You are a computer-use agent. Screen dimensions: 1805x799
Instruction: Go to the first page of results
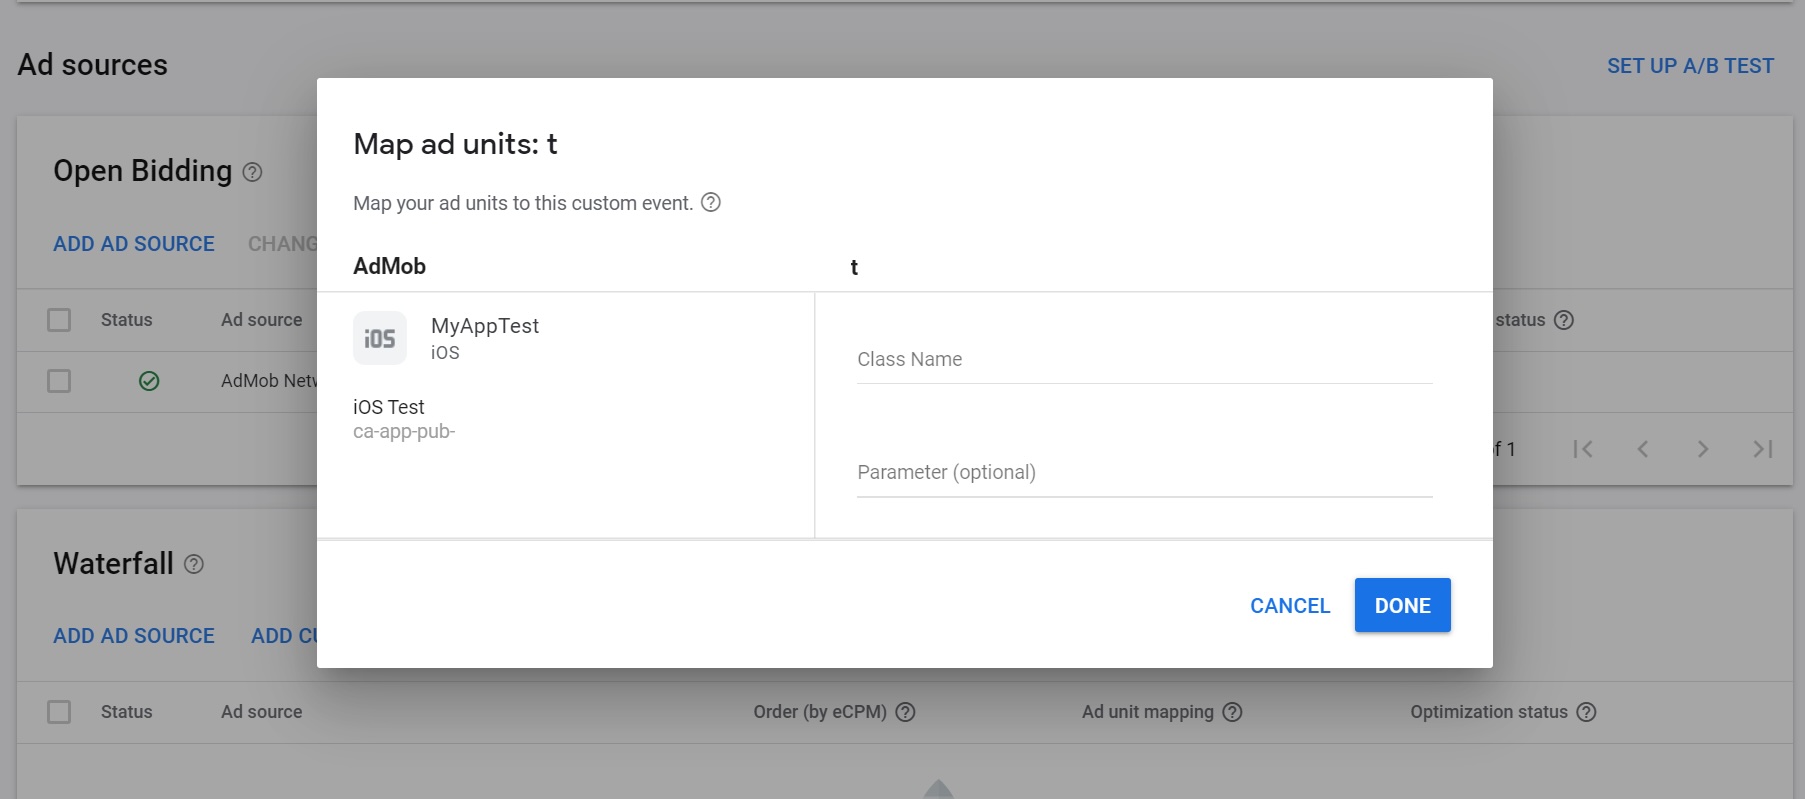1582,449
